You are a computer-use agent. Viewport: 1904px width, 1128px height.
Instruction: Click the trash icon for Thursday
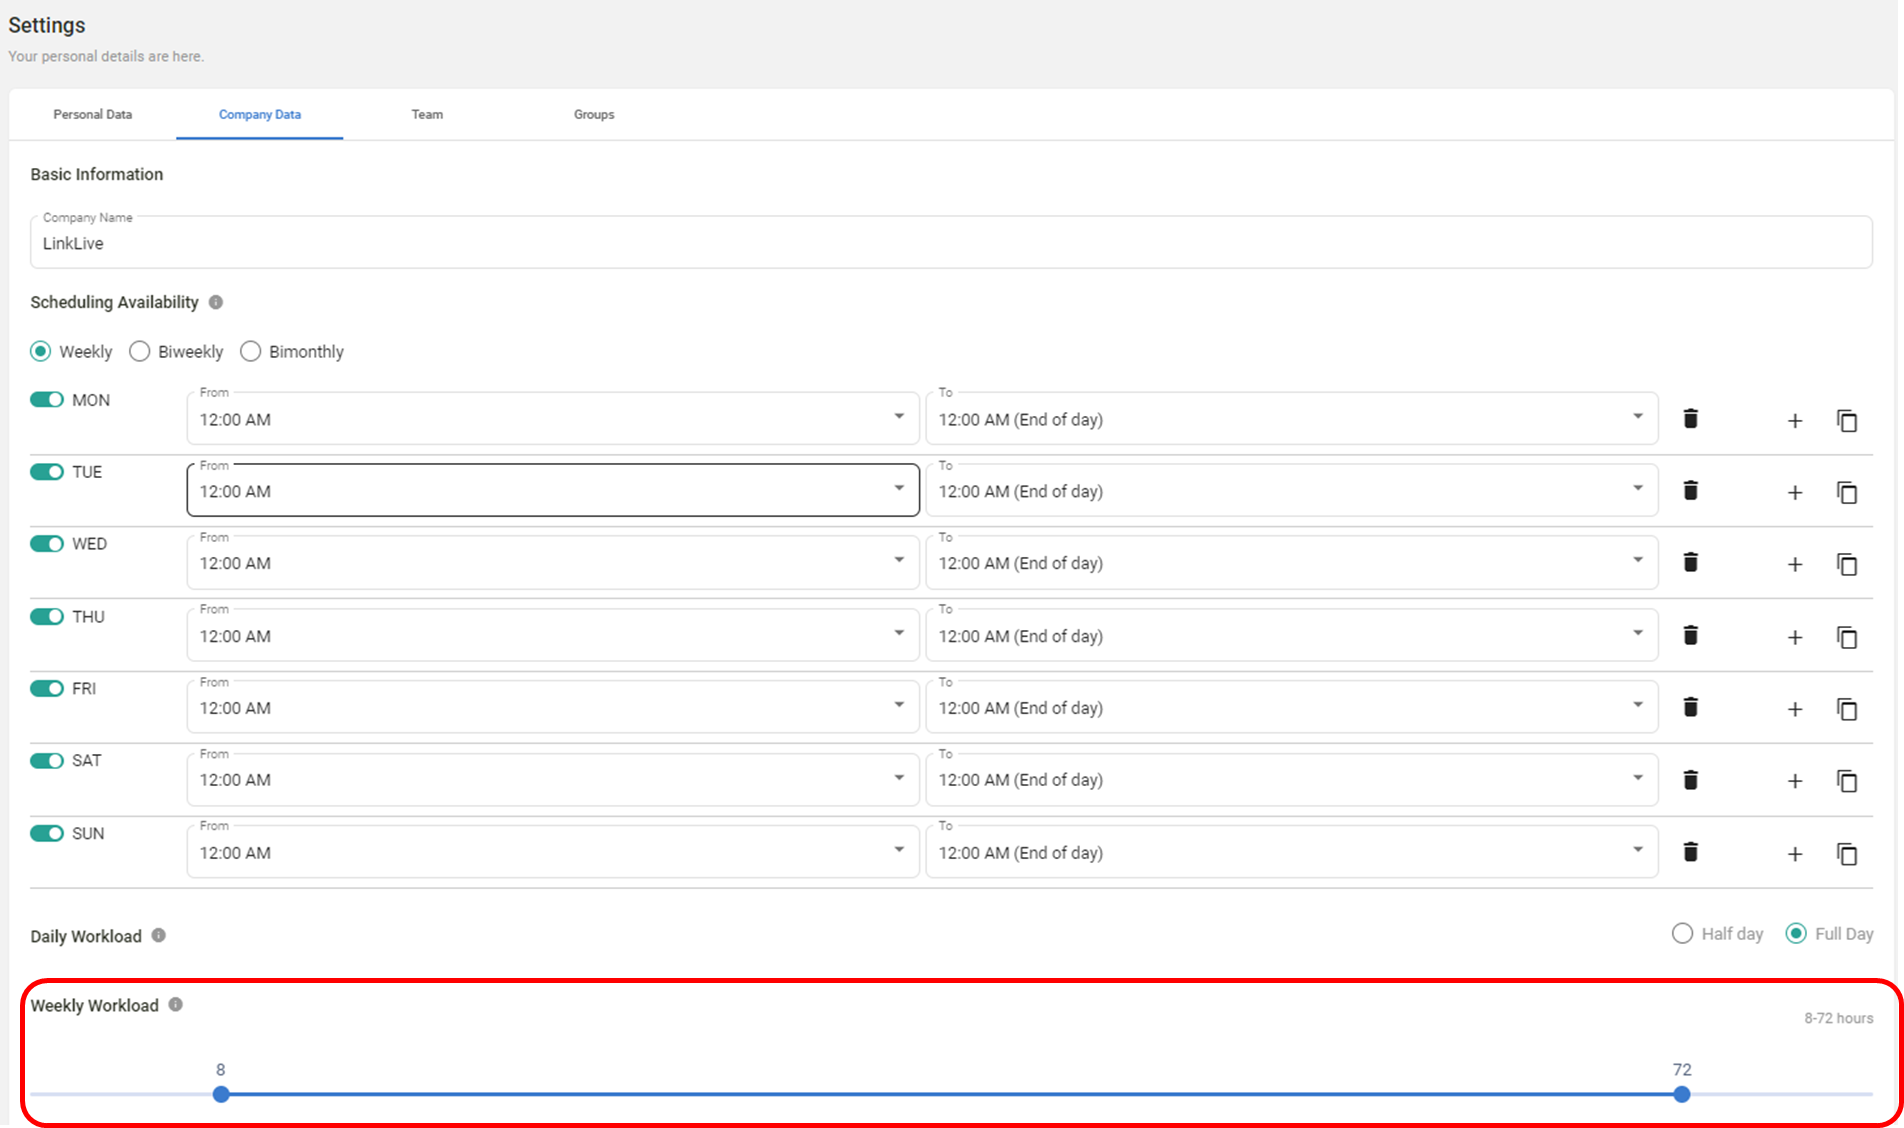(x=1690, y=636)
